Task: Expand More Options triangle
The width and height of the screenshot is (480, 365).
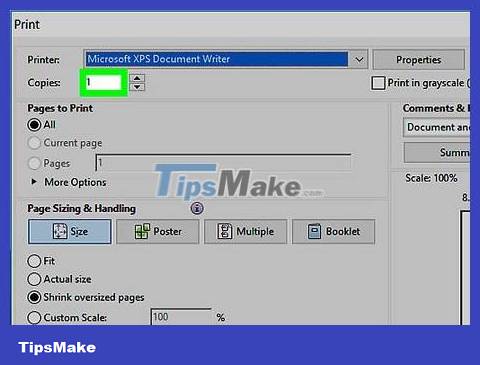Action: [x=34, y=182]
